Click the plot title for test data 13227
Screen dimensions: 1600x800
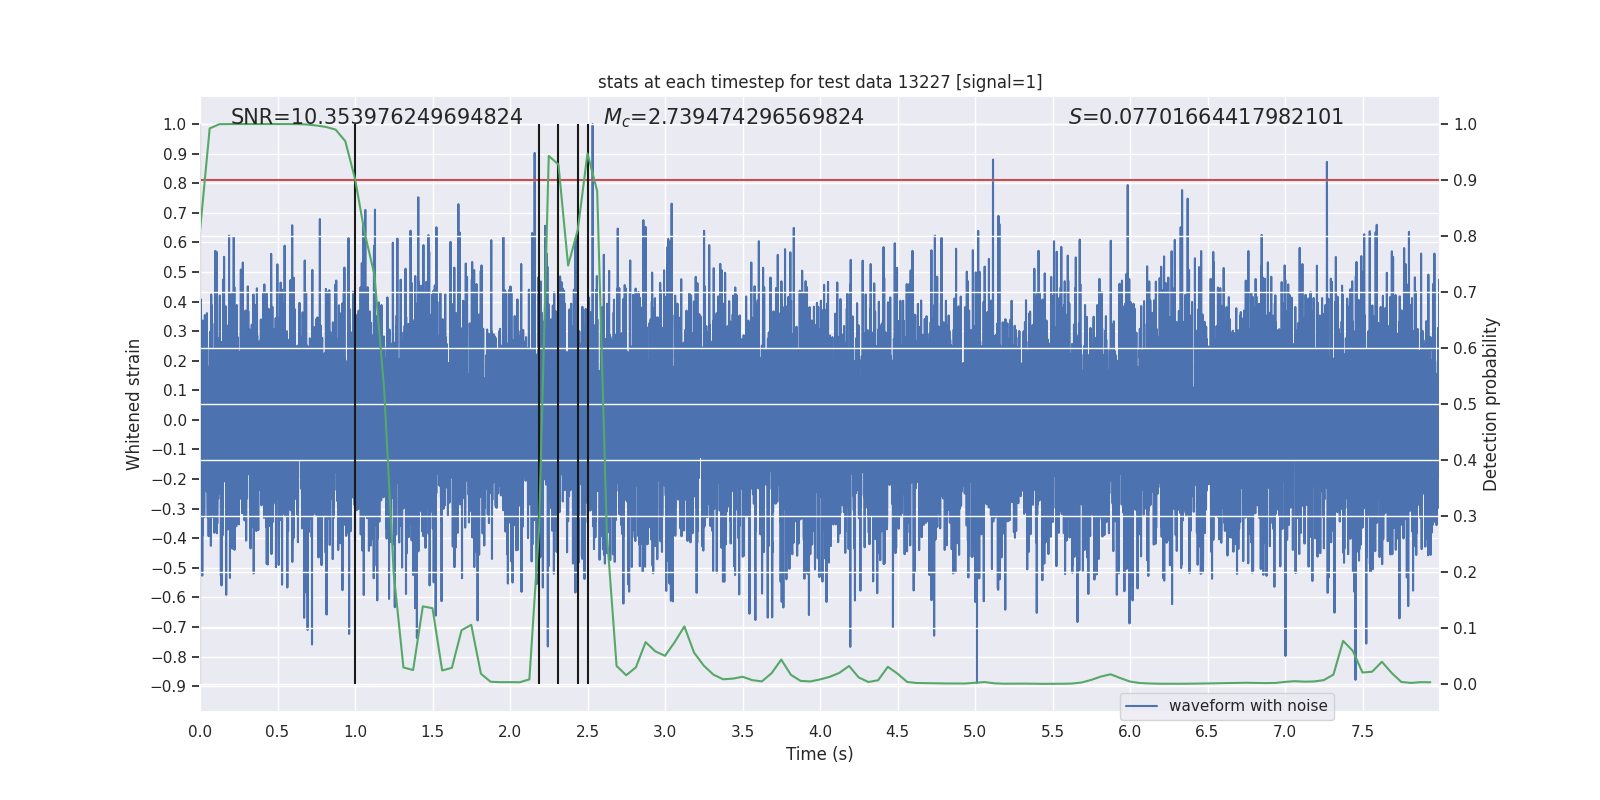tap(819, 82)
